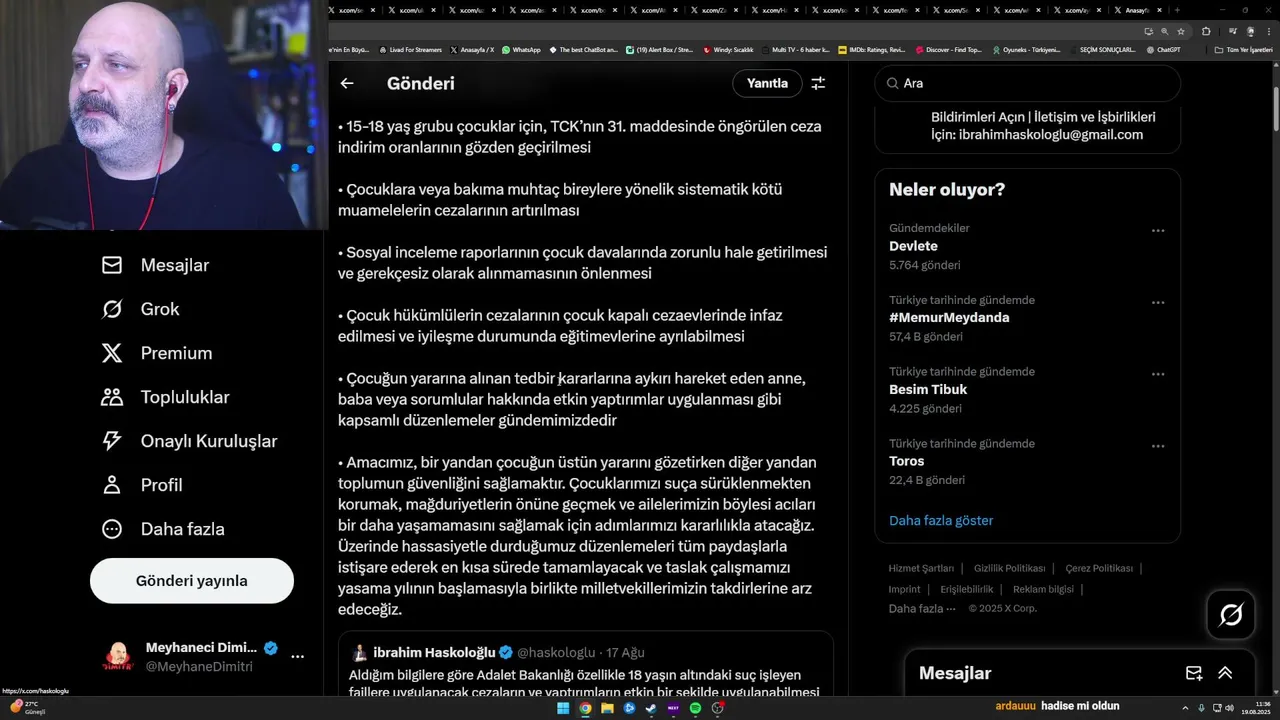Click the new message icon in Mesajlar drawer
This screenshot has width=1280, height=720.
[1194, 673]
